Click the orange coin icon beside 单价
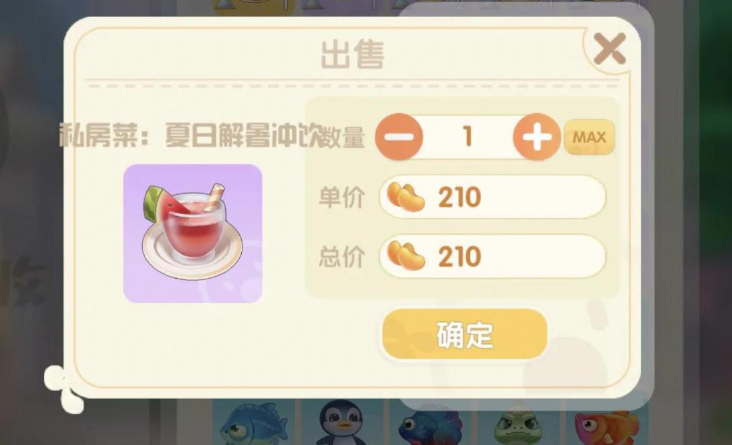This screenshot has width=732, height=445. click(x=406, y=197)
